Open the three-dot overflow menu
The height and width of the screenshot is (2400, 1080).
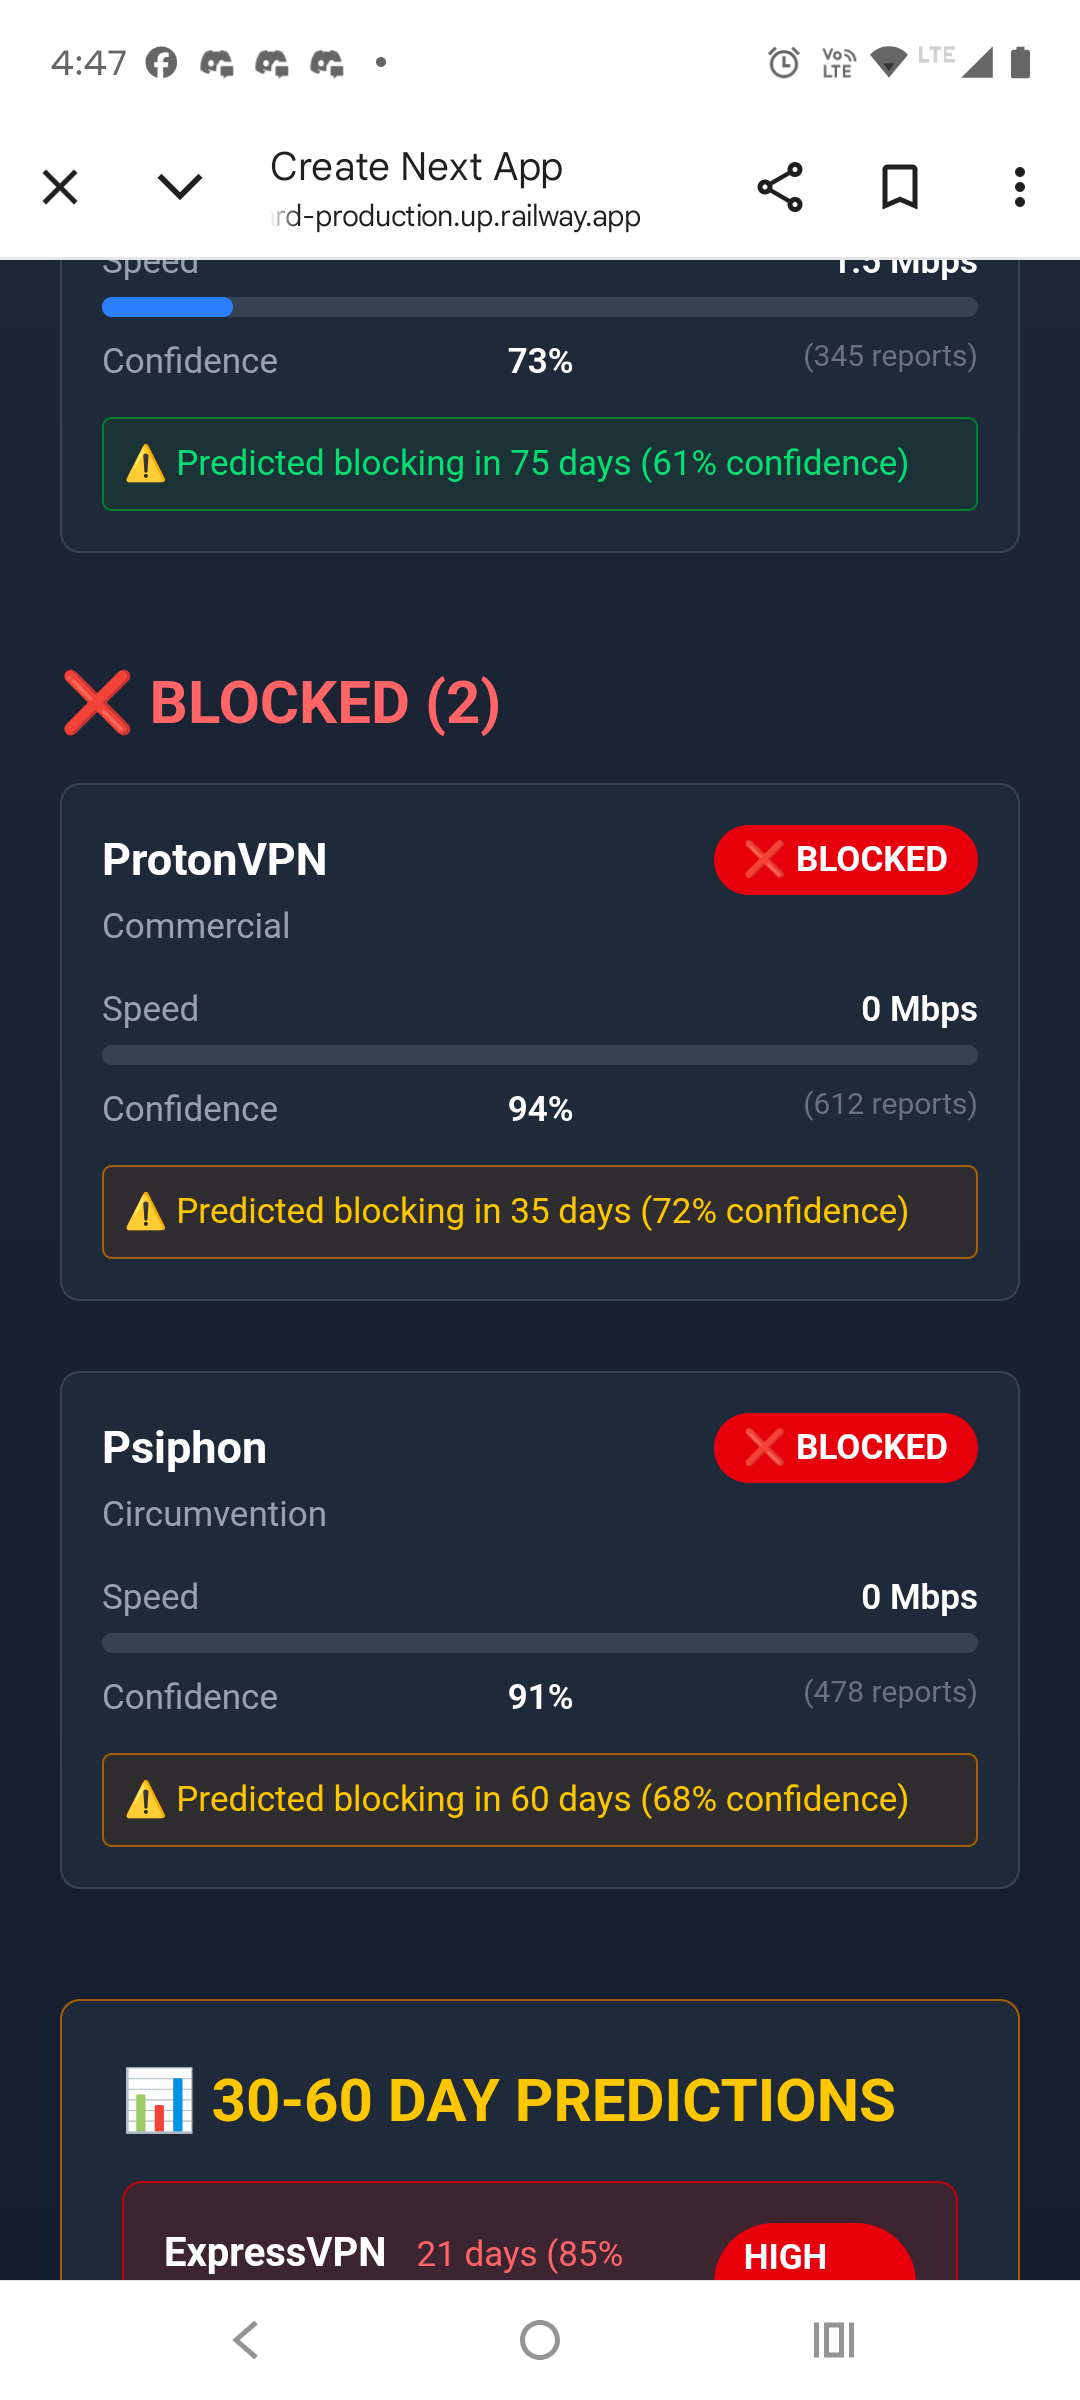pyautogui.click(x=1019, y=187)
